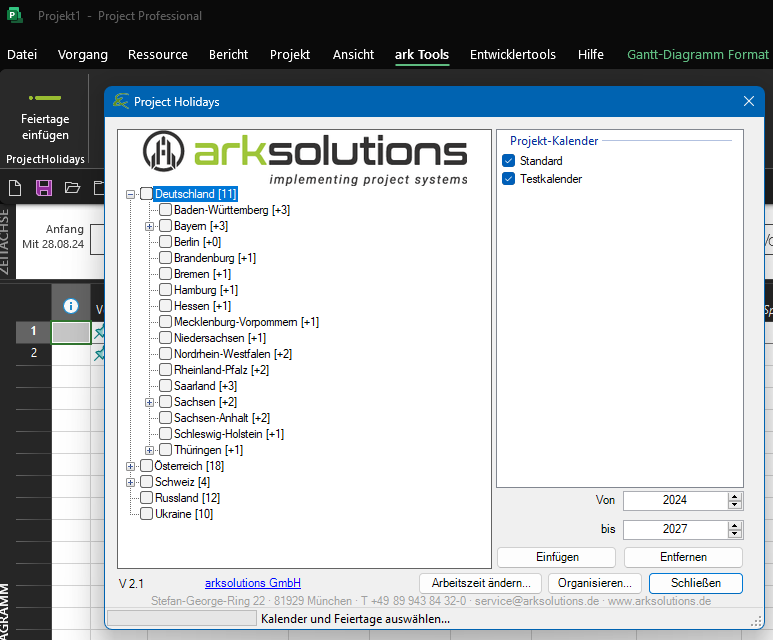This screenshot has height=640, width=773.
Task: Check the Baden-Württemberg [+3] checkbox
Action: (x=166, y=210)
